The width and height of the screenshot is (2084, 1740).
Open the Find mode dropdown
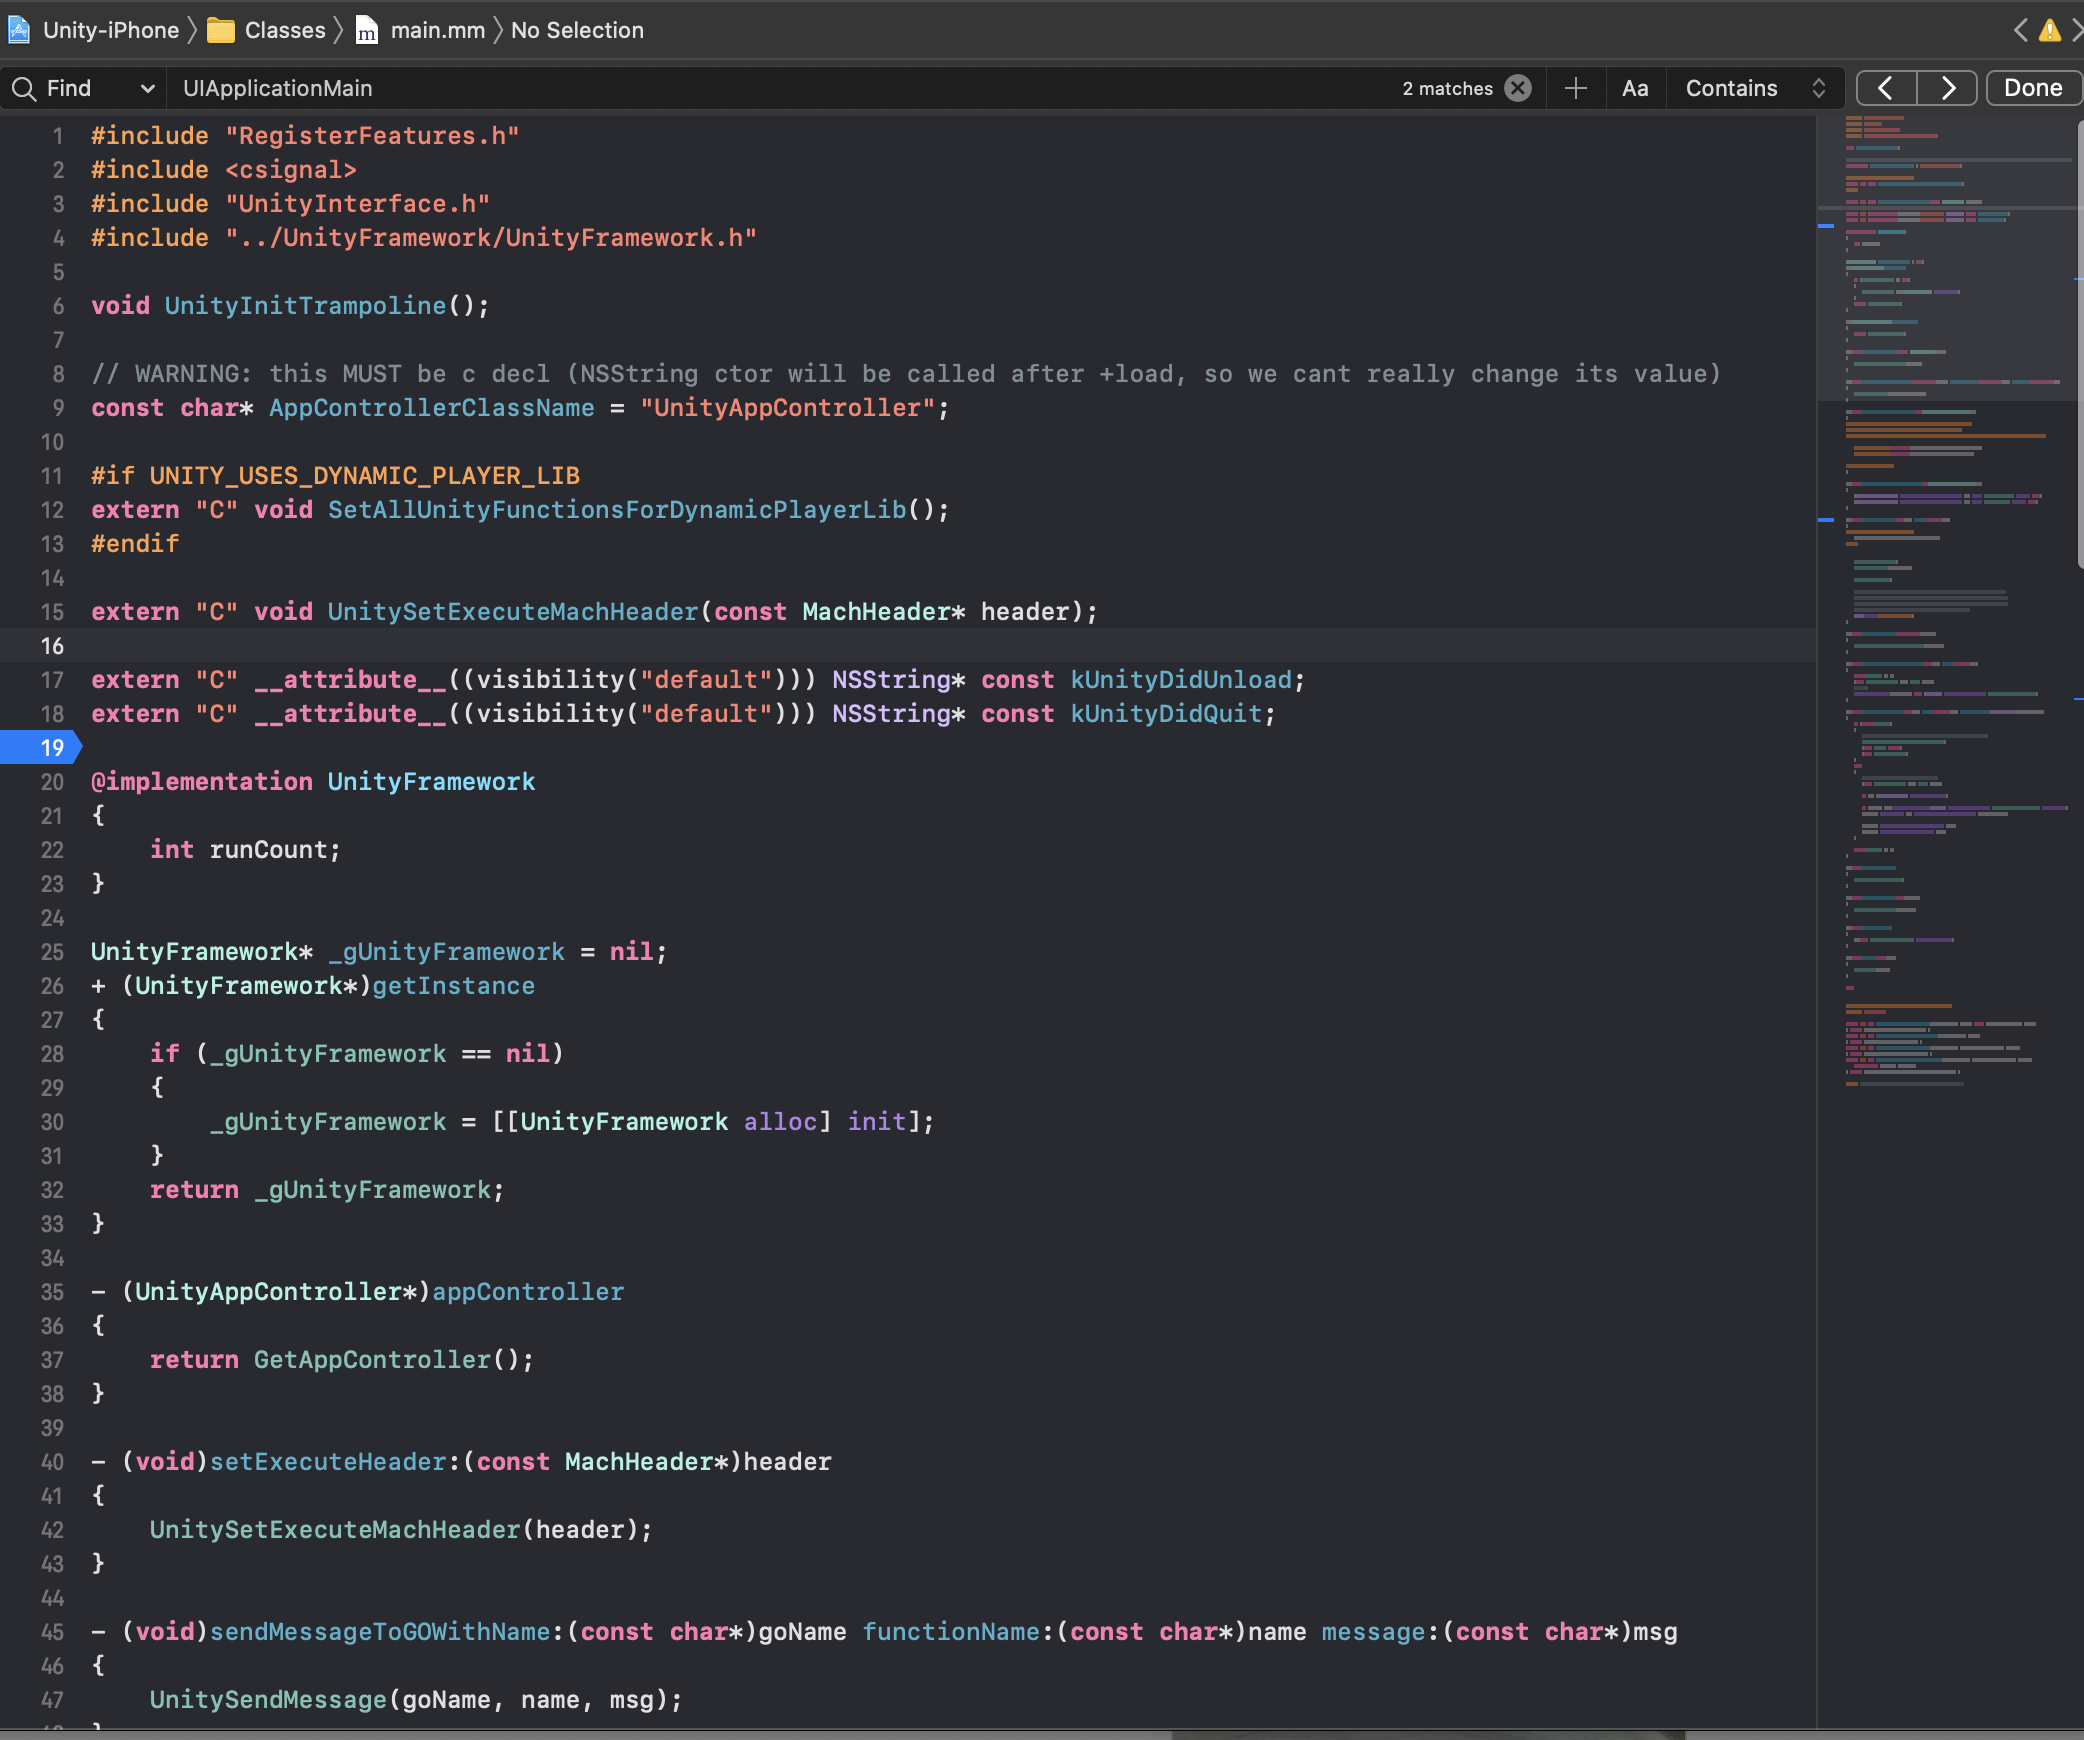click(x=84, y=88)
